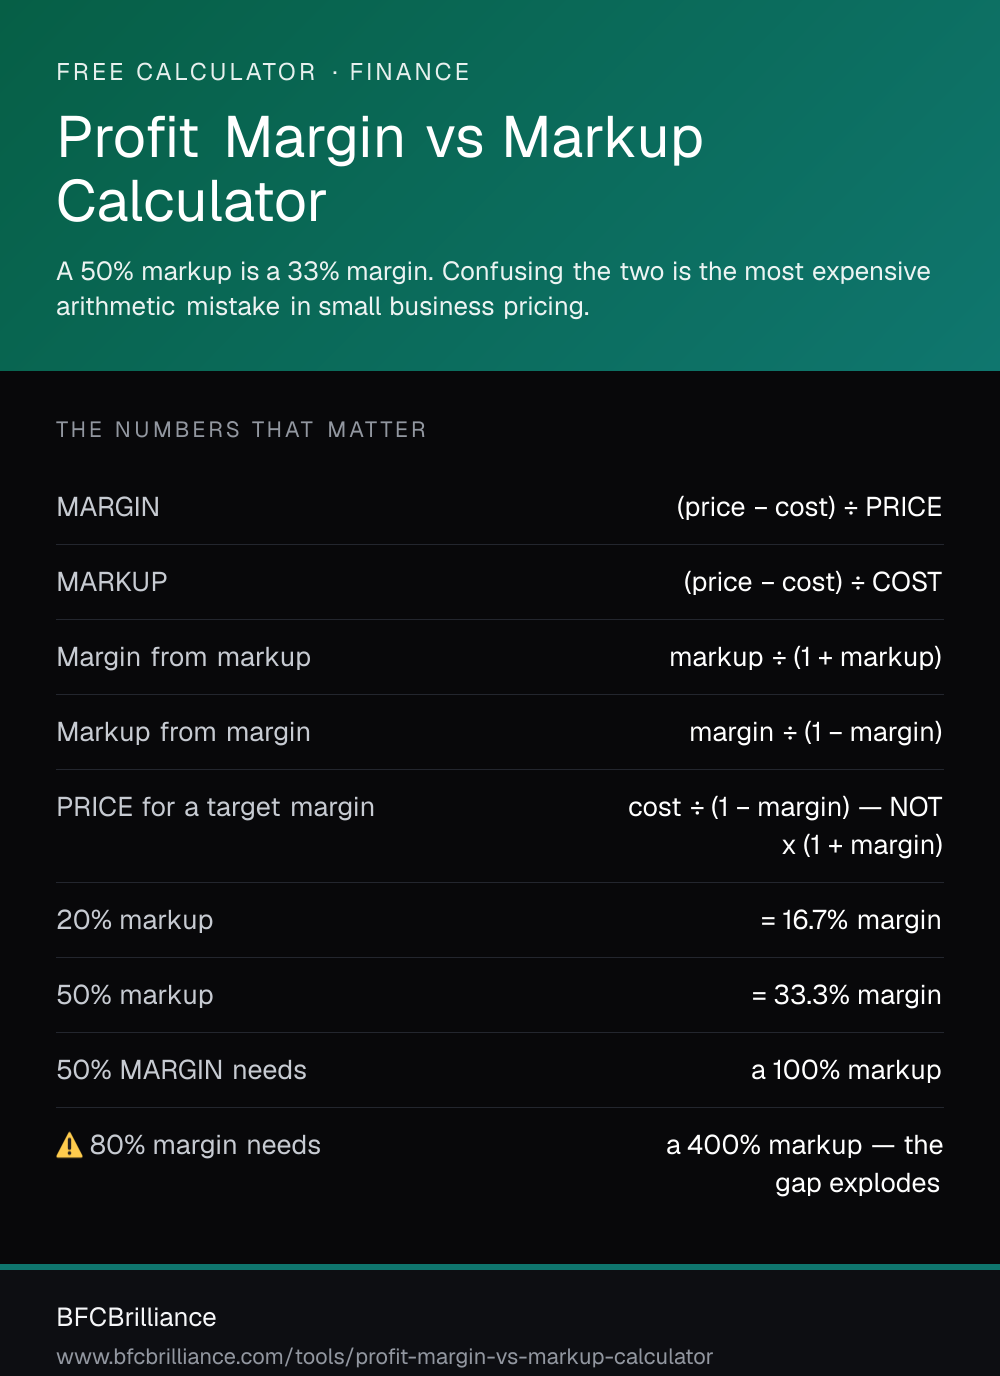Select the Profit Margin vs Markup Calculator title
1000x1376 pixels.
coord(380,169)
